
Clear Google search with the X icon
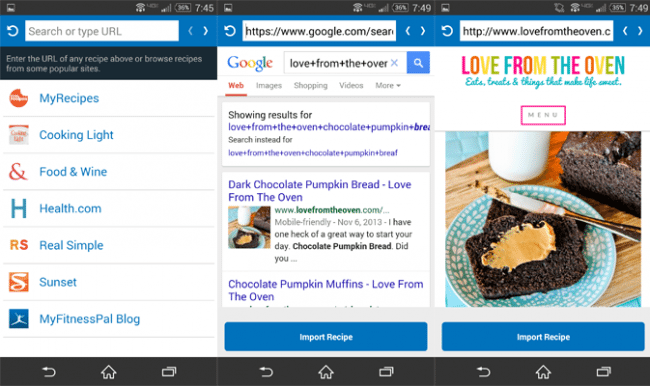(x=394, y=63)
